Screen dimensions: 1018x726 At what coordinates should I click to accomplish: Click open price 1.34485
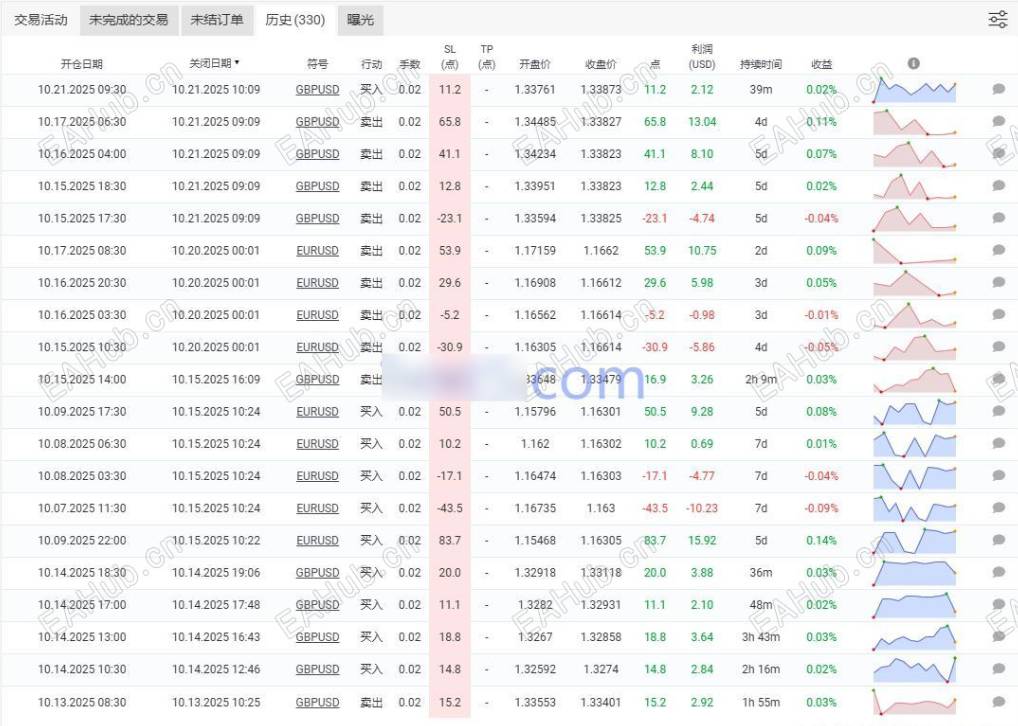pyautogui.click(x=535, y=121)
